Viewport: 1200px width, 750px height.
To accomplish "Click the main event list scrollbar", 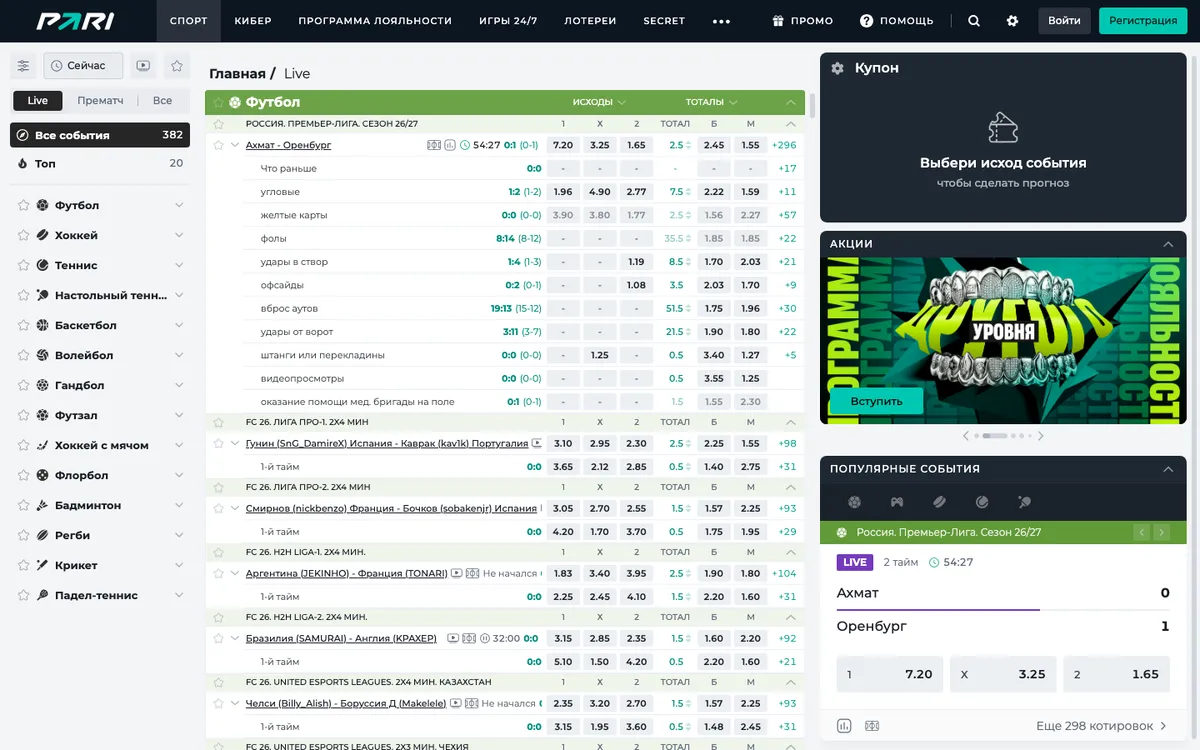I will (x=812, y=104).
